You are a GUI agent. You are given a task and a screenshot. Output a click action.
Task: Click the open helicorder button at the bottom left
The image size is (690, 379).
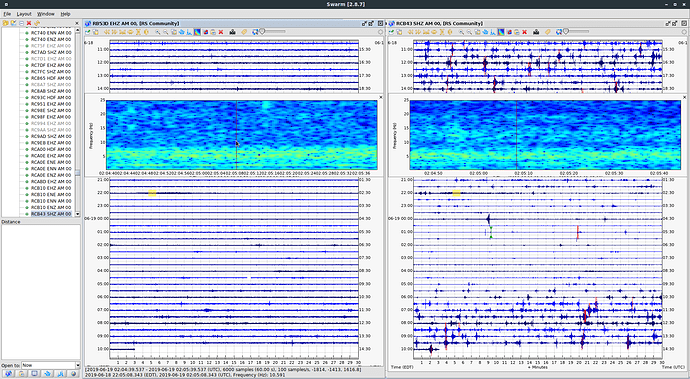pyautogui.click(x=8, y=374)
